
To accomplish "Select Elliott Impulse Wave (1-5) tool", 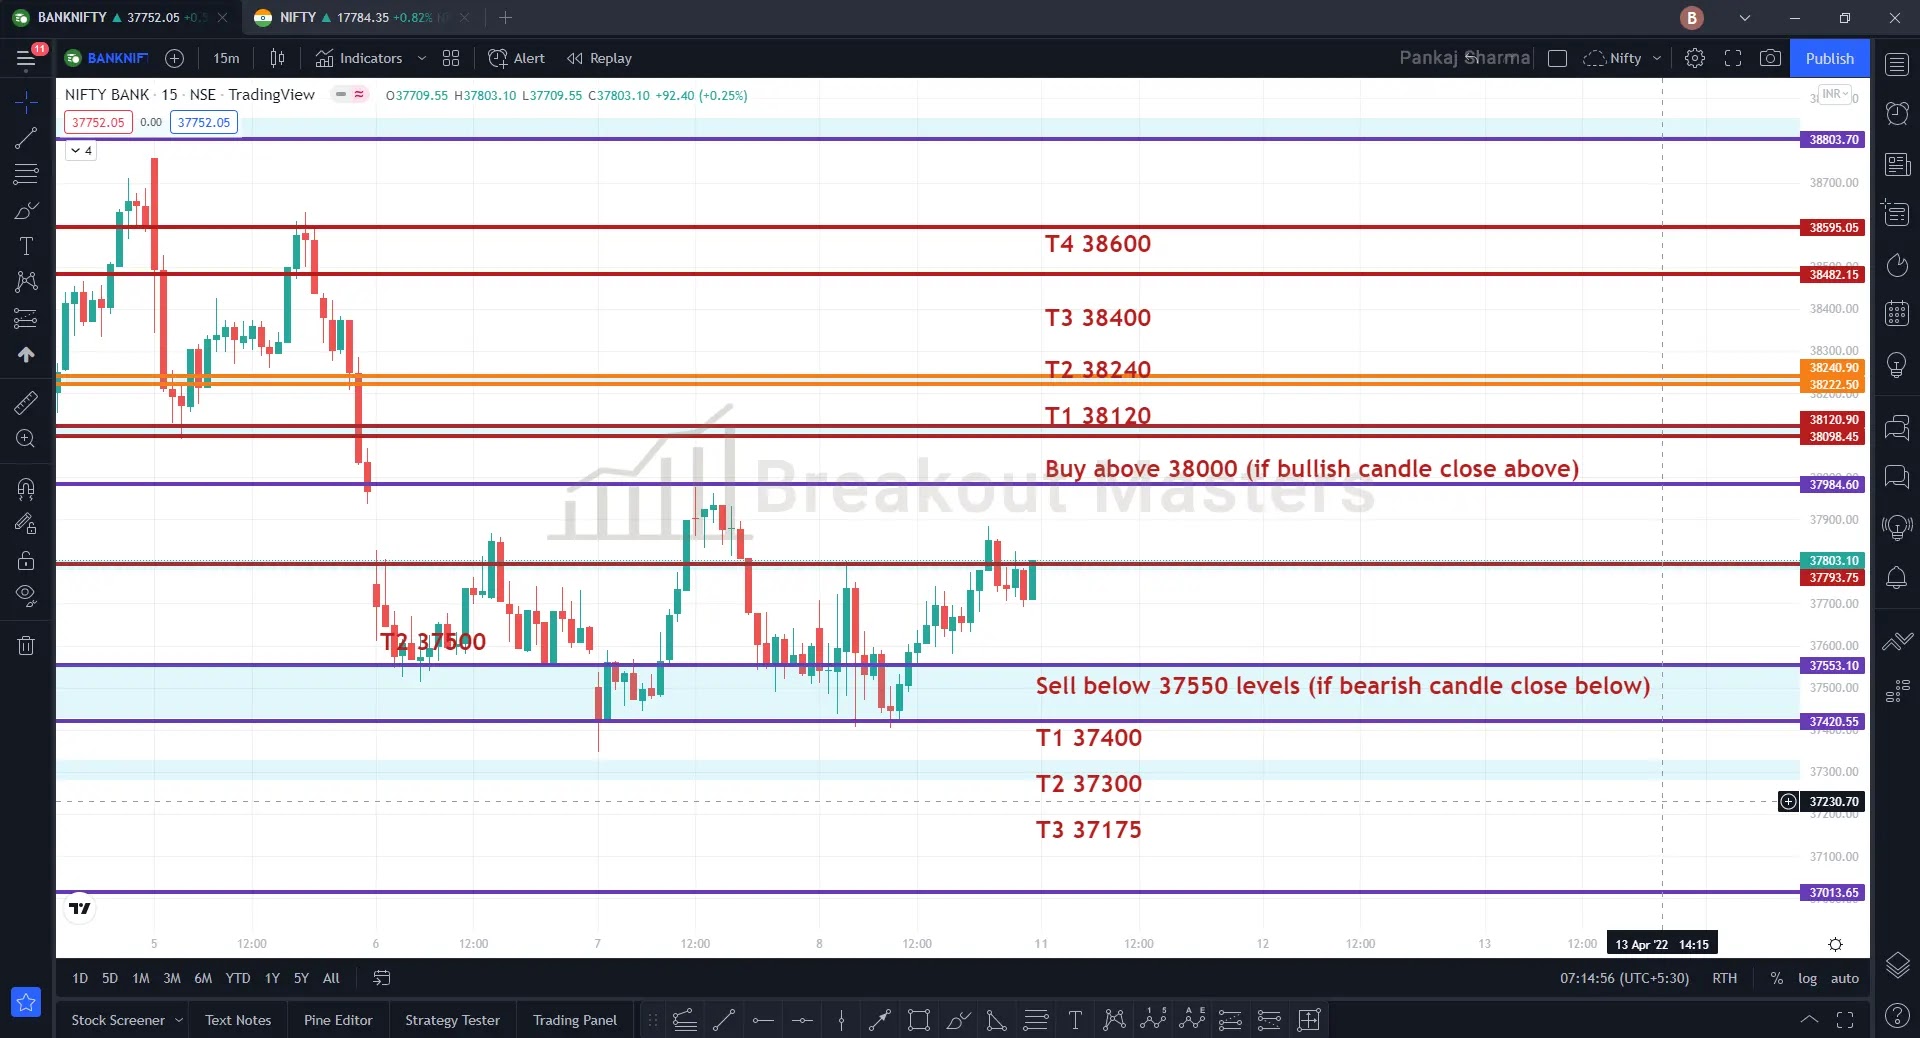I will 1153,1020.
